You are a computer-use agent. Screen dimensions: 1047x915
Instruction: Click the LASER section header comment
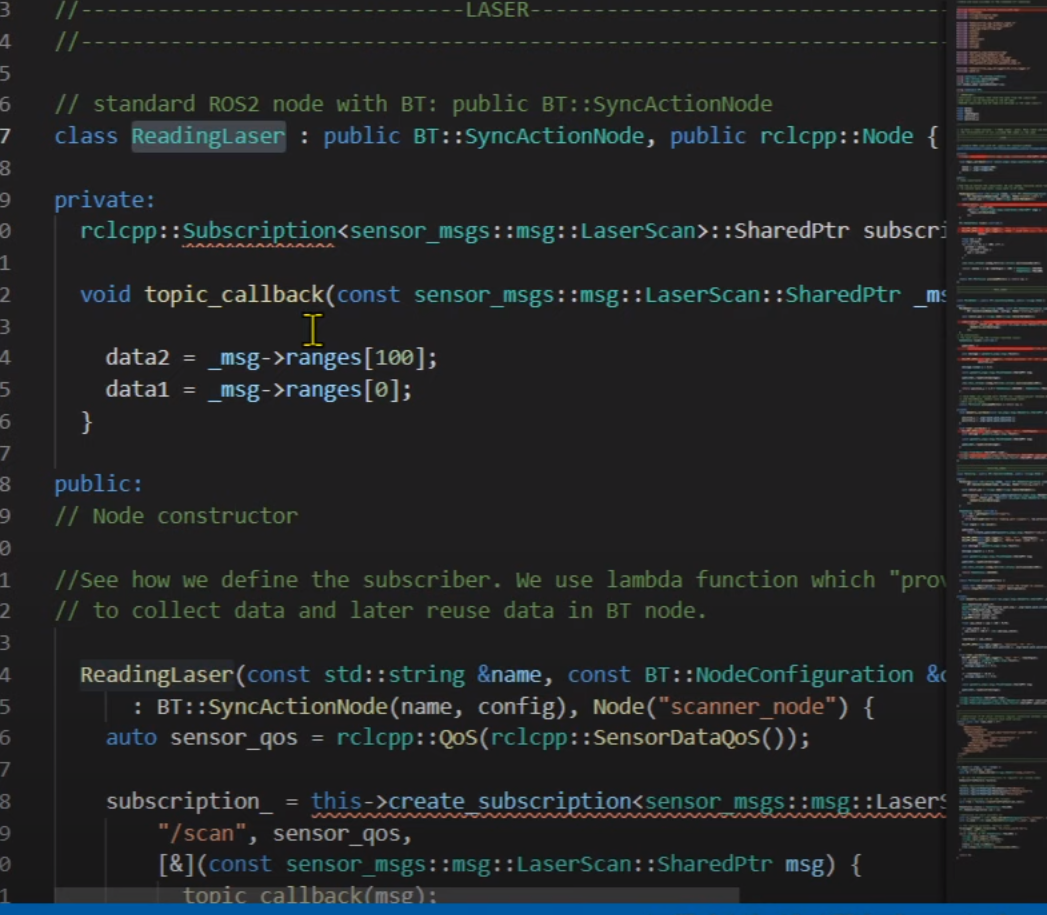497,10
